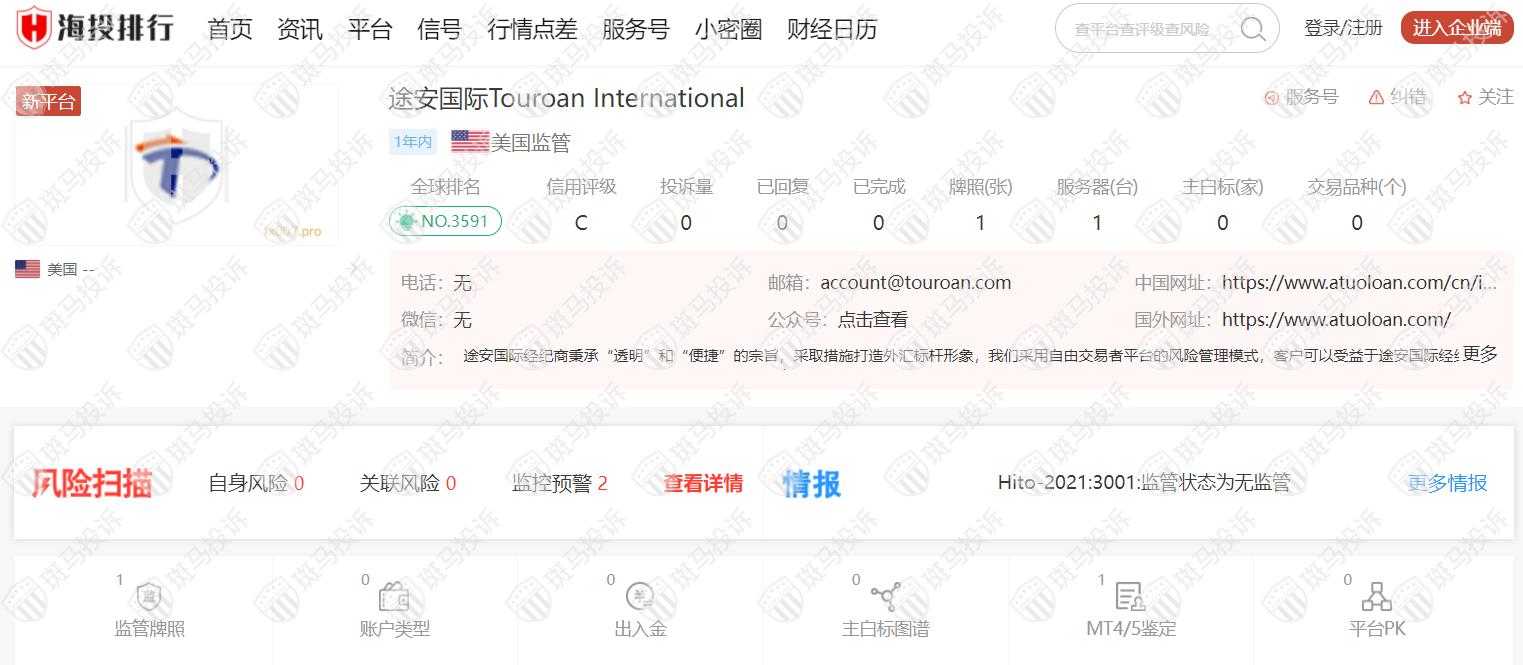Click the 进入企业端 button
The width and height of the screenshot is (1523, 665).
pos(1456,28)
